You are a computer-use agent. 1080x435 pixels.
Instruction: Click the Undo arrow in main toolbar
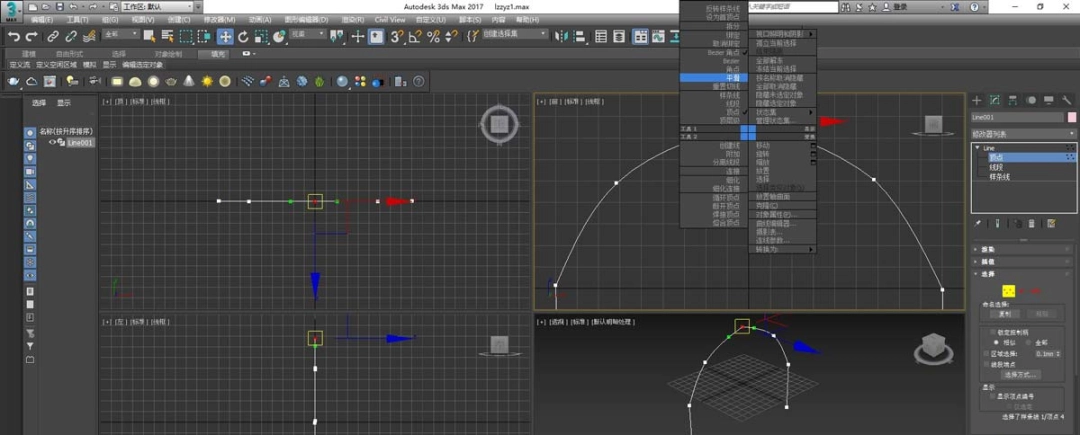(14, 36)
